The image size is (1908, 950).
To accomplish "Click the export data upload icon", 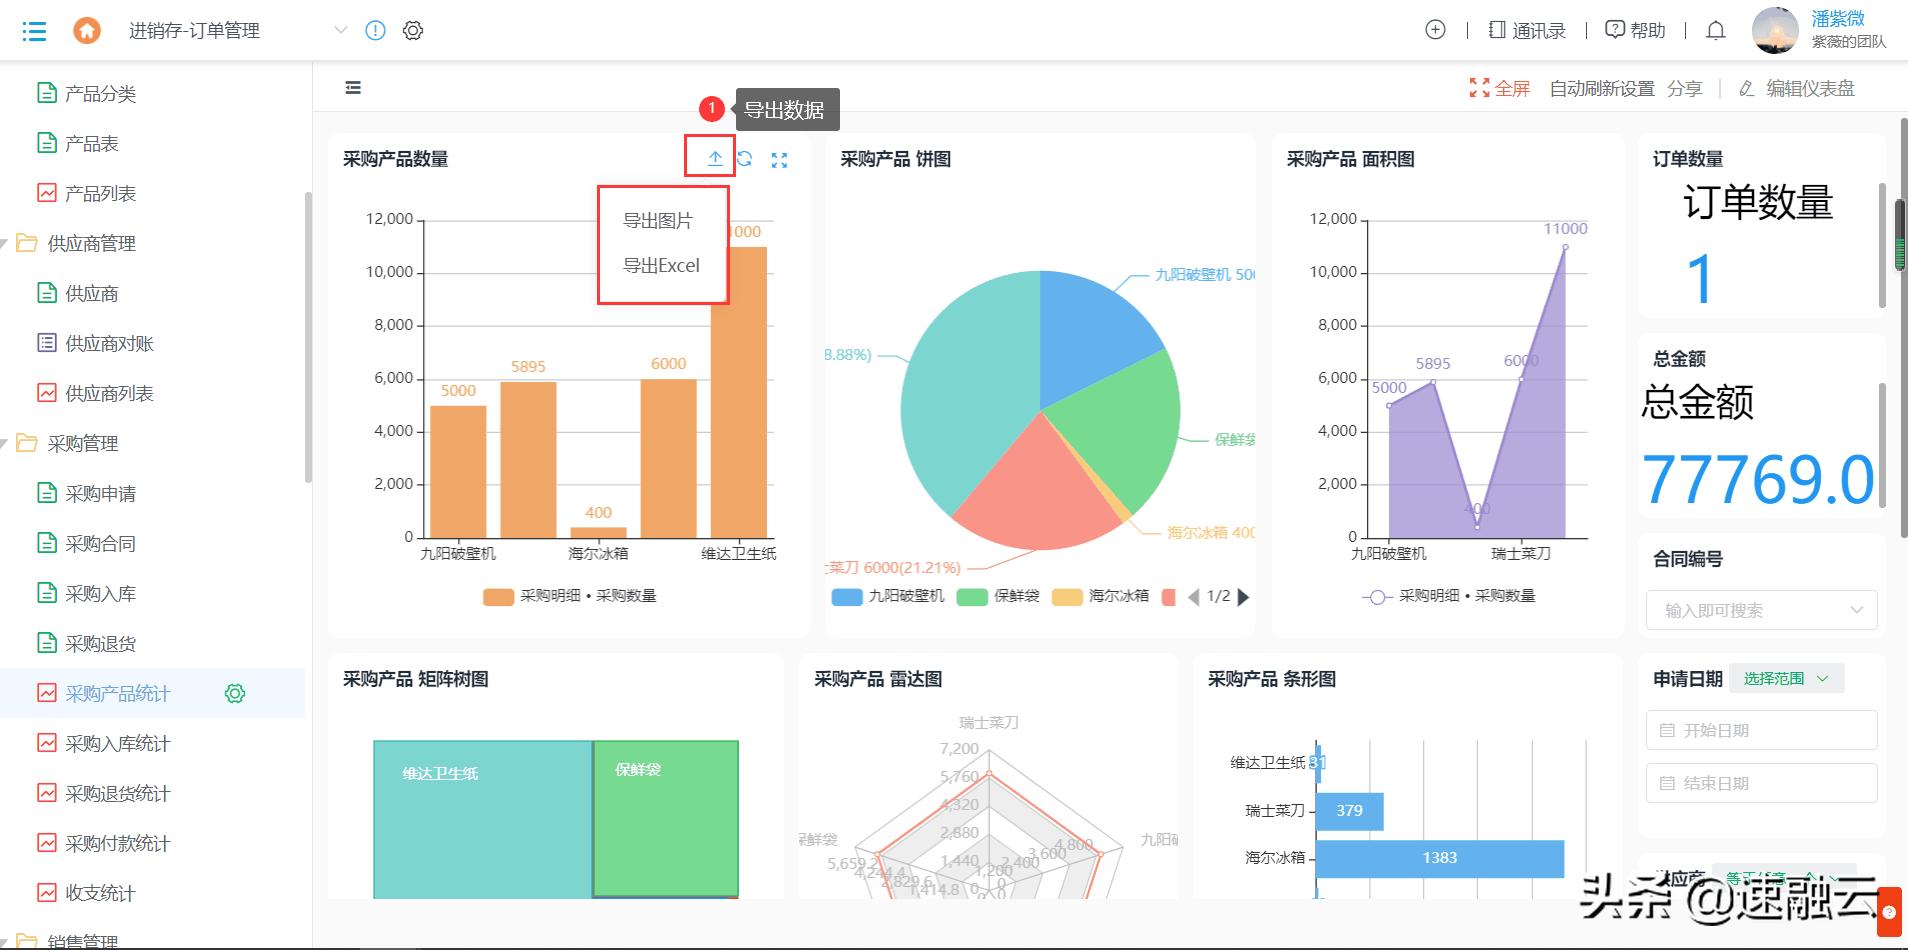I will point(715,159).
